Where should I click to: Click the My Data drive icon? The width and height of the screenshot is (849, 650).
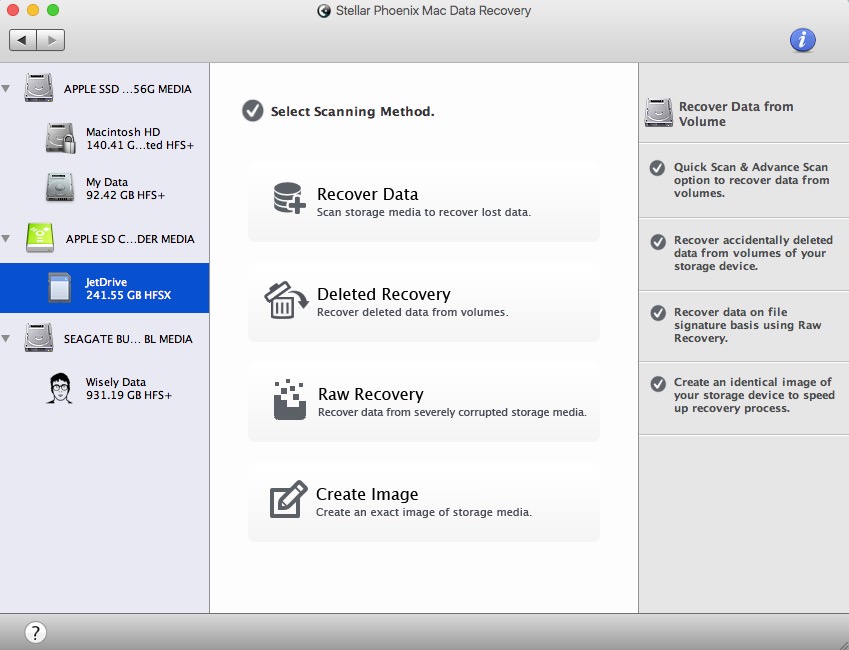coord(60,187)
